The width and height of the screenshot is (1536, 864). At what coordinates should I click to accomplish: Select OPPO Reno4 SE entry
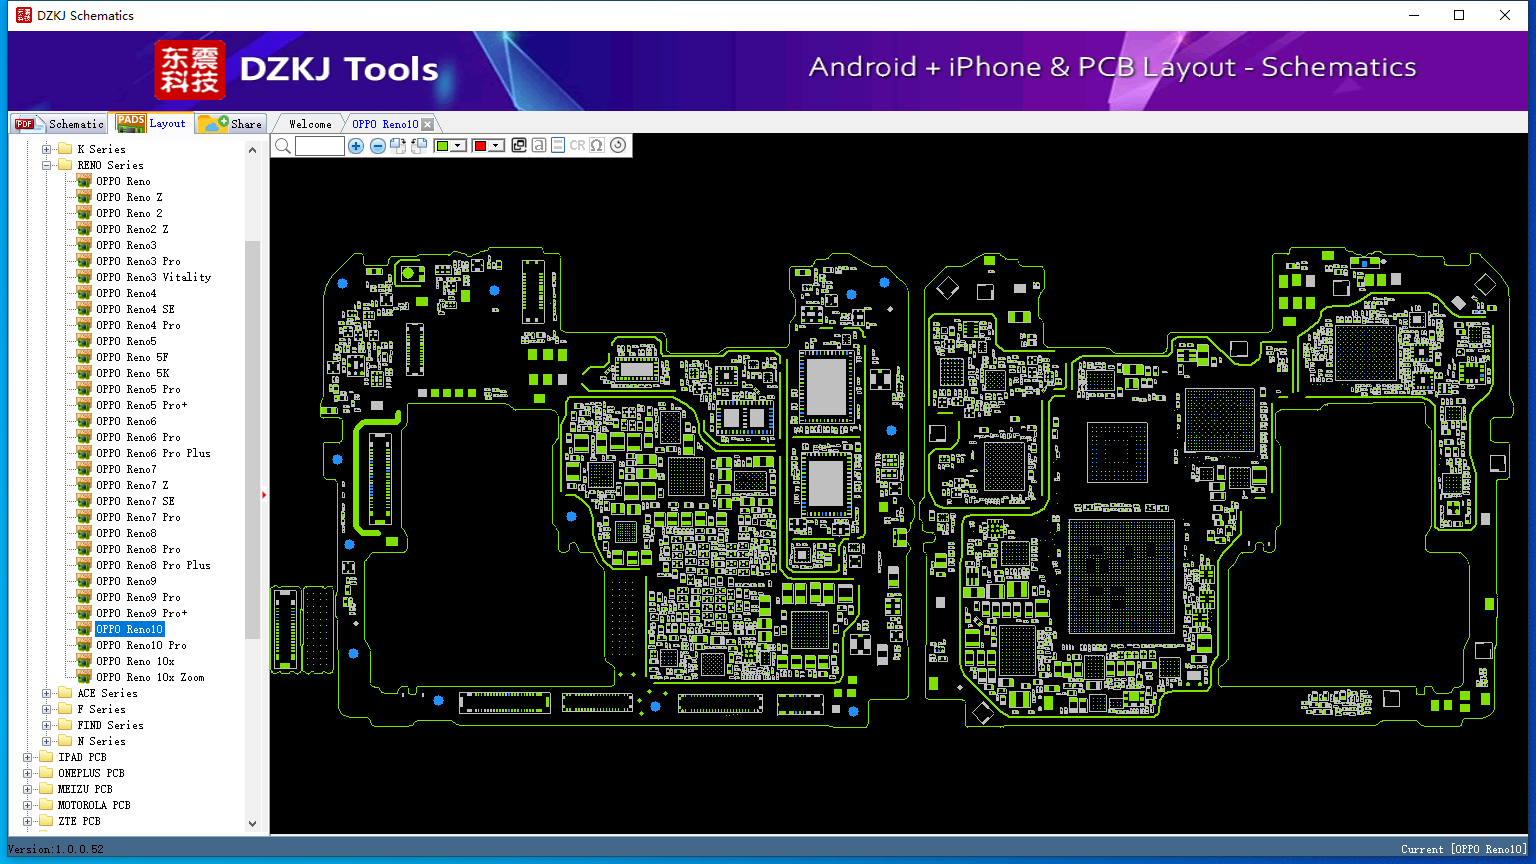[x=135, y=309]
